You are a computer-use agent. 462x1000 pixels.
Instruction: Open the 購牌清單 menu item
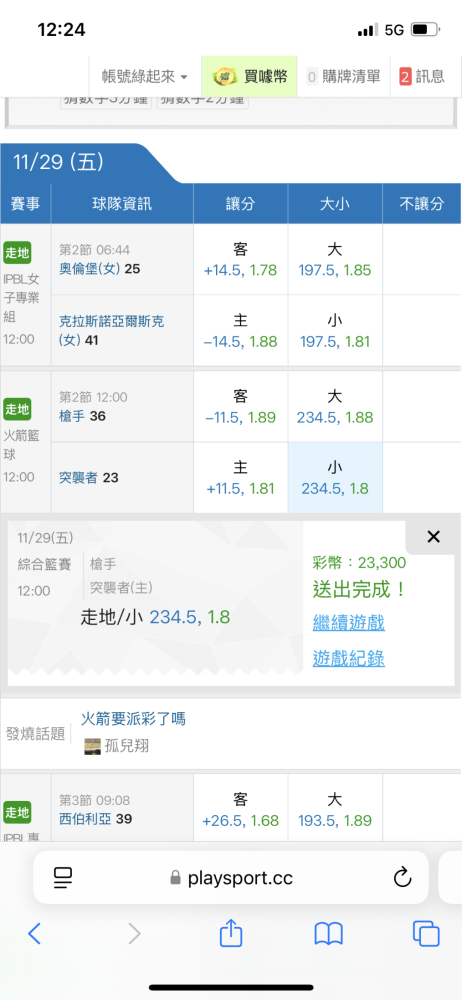click(343, 77)
